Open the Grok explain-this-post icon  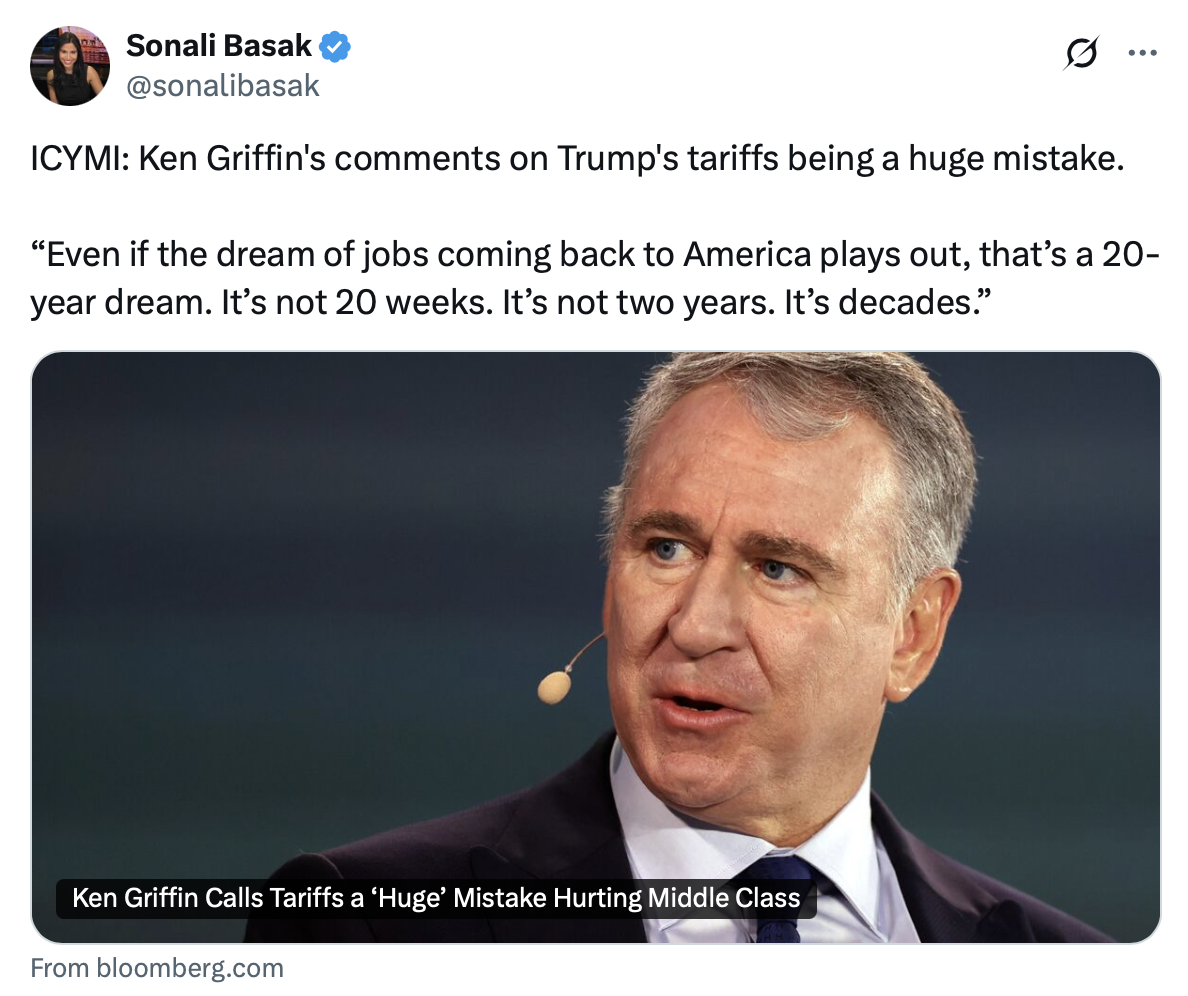[x=1081, y=54]
